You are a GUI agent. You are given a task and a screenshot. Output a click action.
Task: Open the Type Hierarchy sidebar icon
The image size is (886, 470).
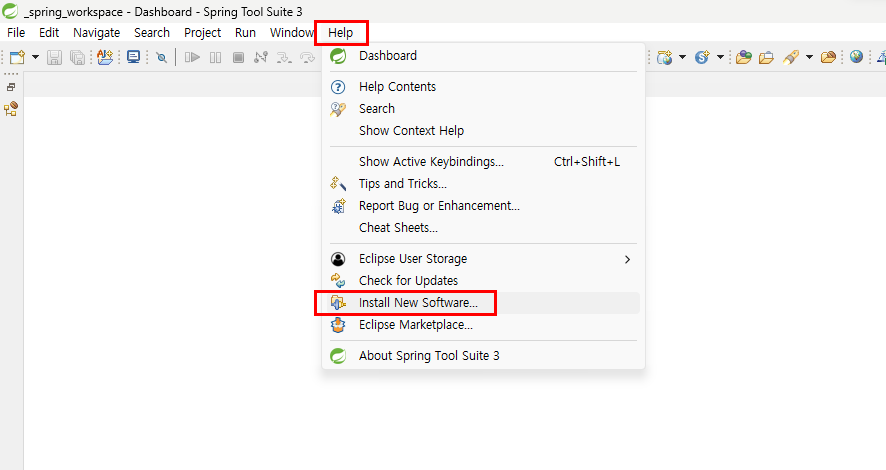pos(11,108)
